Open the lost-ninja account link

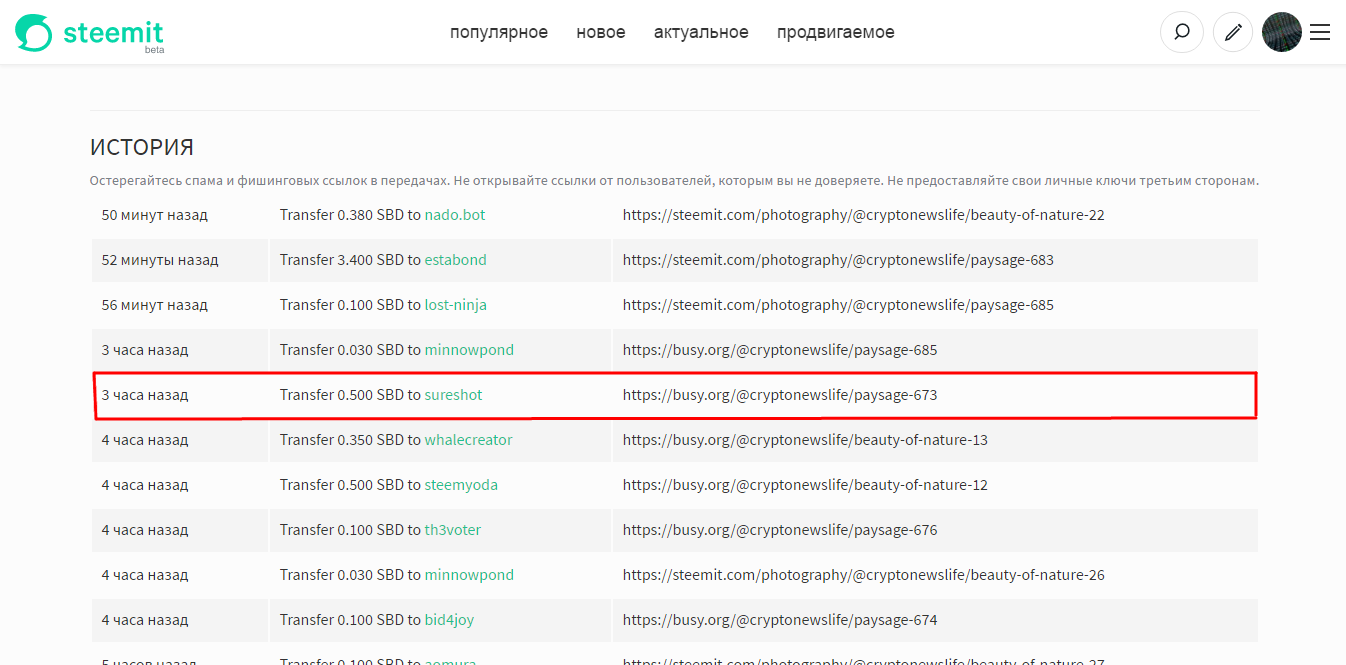(456, 305)
